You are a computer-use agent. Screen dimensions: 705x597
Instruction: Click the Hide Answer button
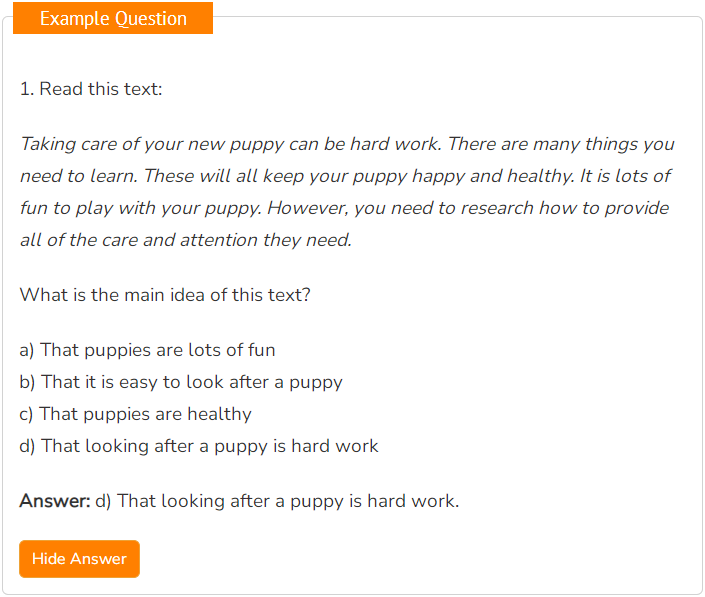79,559
